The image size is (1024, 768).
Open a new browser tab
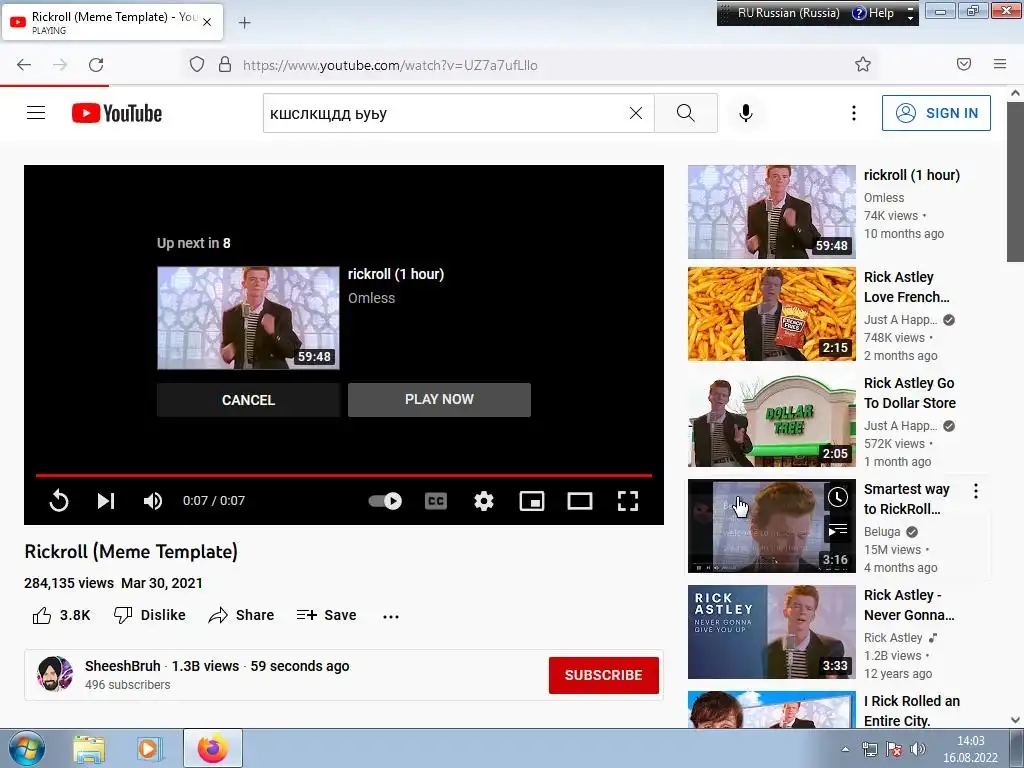(244, 23)
